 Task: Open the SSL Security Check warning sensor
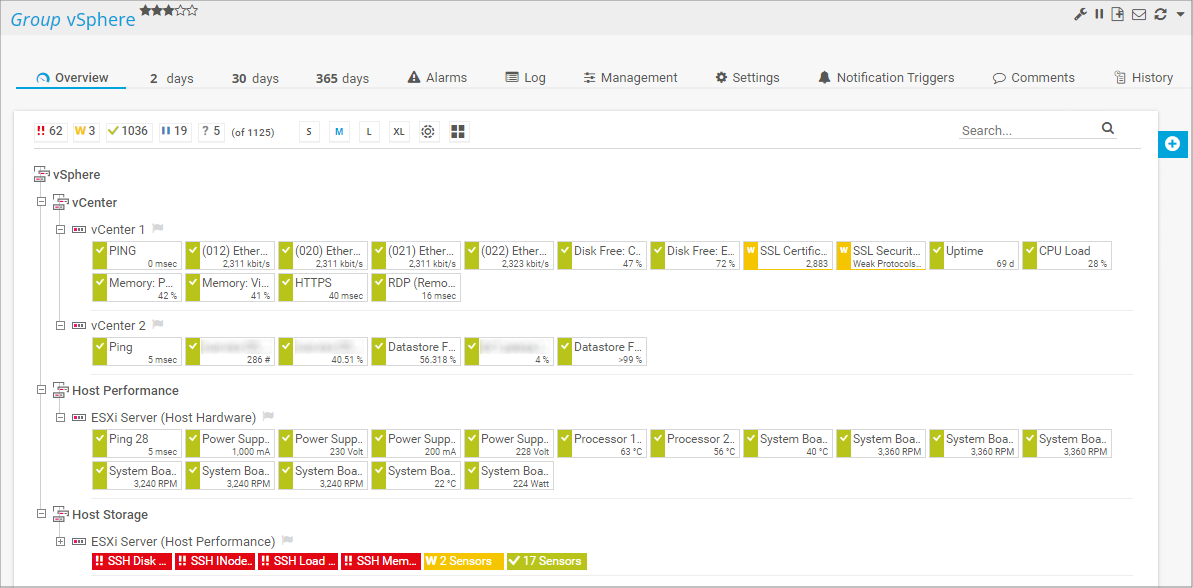click(880, 256)
